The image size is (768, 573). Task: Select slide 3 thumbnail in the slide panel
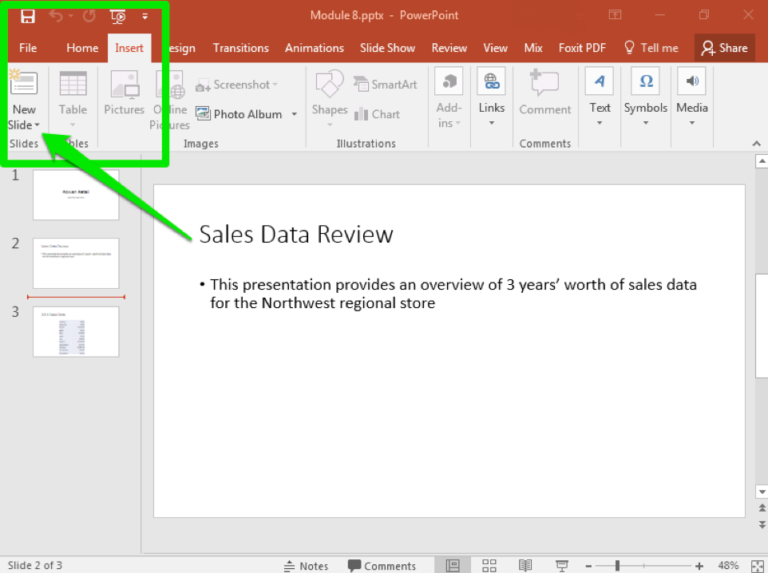pos(75,331)
